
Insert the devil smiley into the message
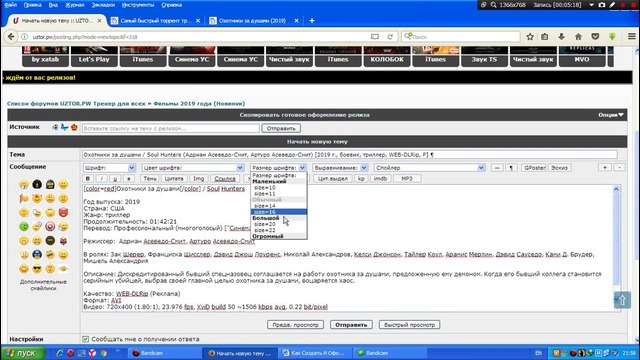[63, 212]
